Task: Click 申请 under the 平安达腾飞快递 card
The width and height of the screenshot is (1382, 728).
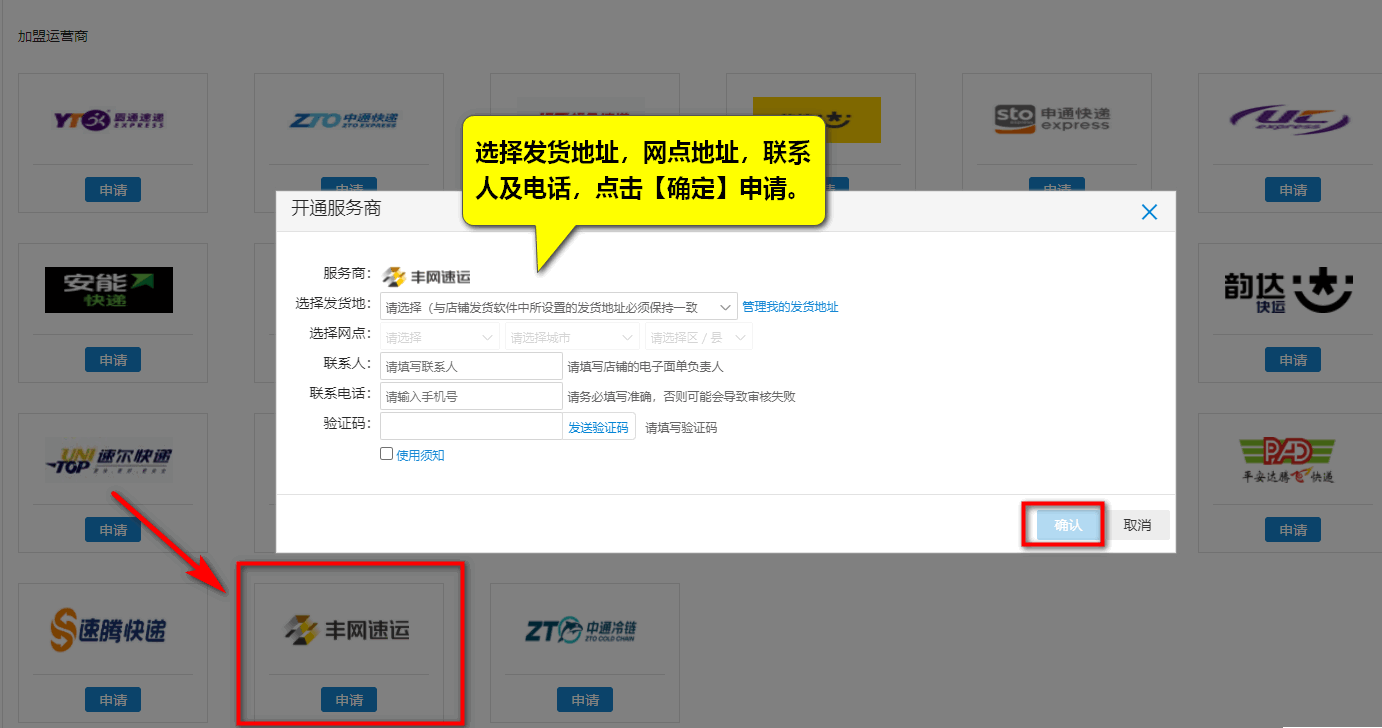Action: tap(1293, 530)
